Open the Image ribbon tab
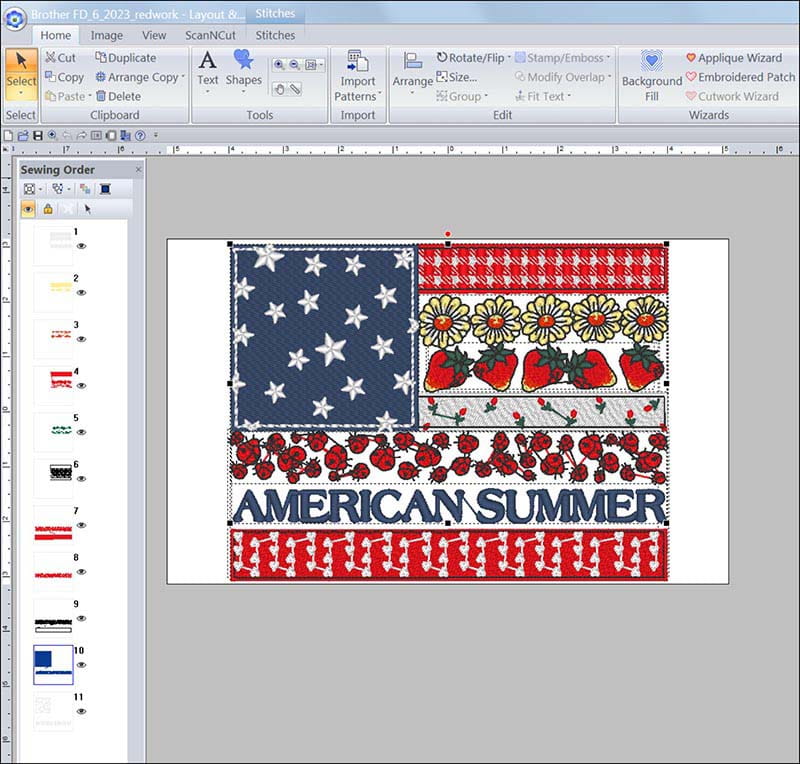 click(x=107, y=35)
